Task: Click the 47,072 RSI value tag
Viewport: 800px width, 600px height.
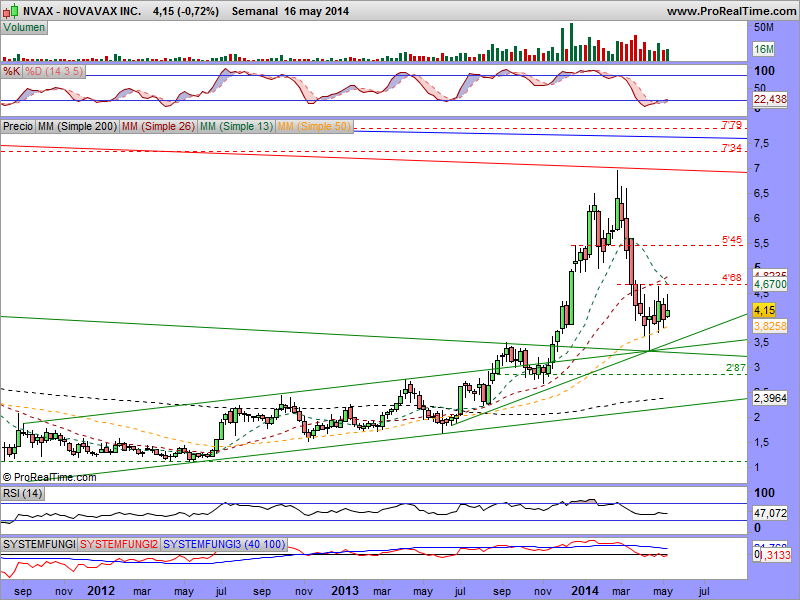Action: 770,513
